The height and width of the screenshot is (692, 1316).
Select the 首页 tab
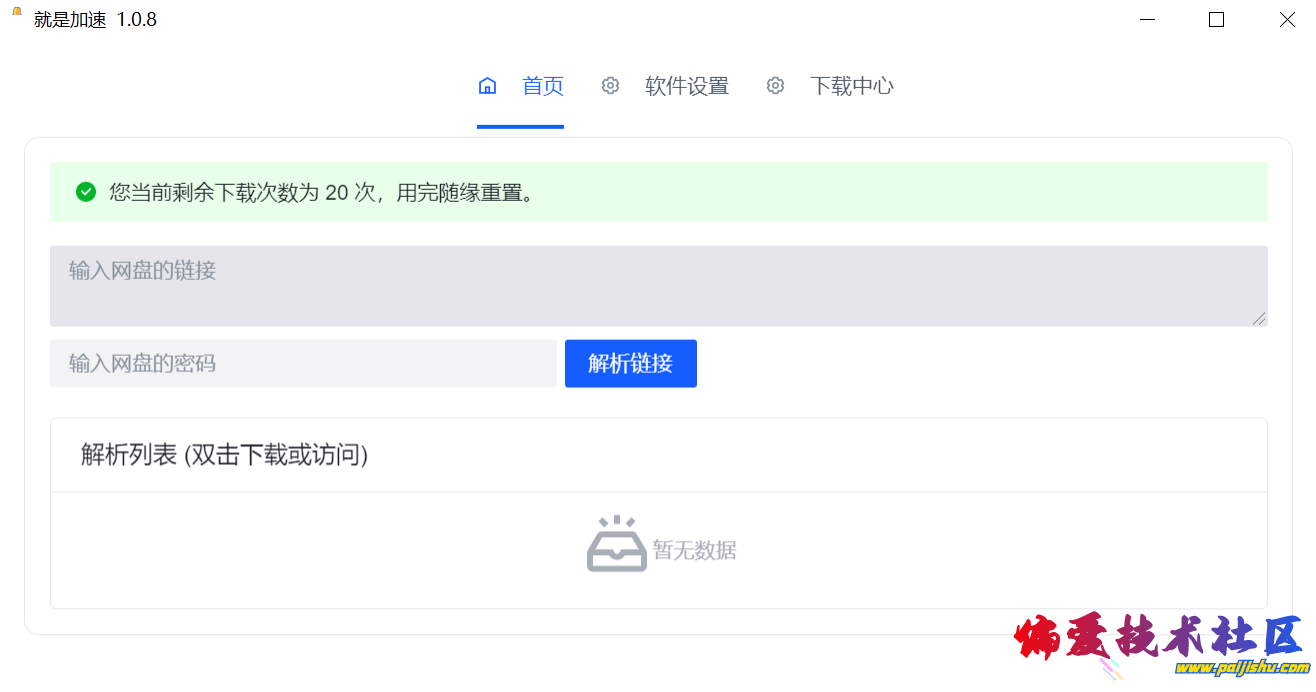coord(543,86)
